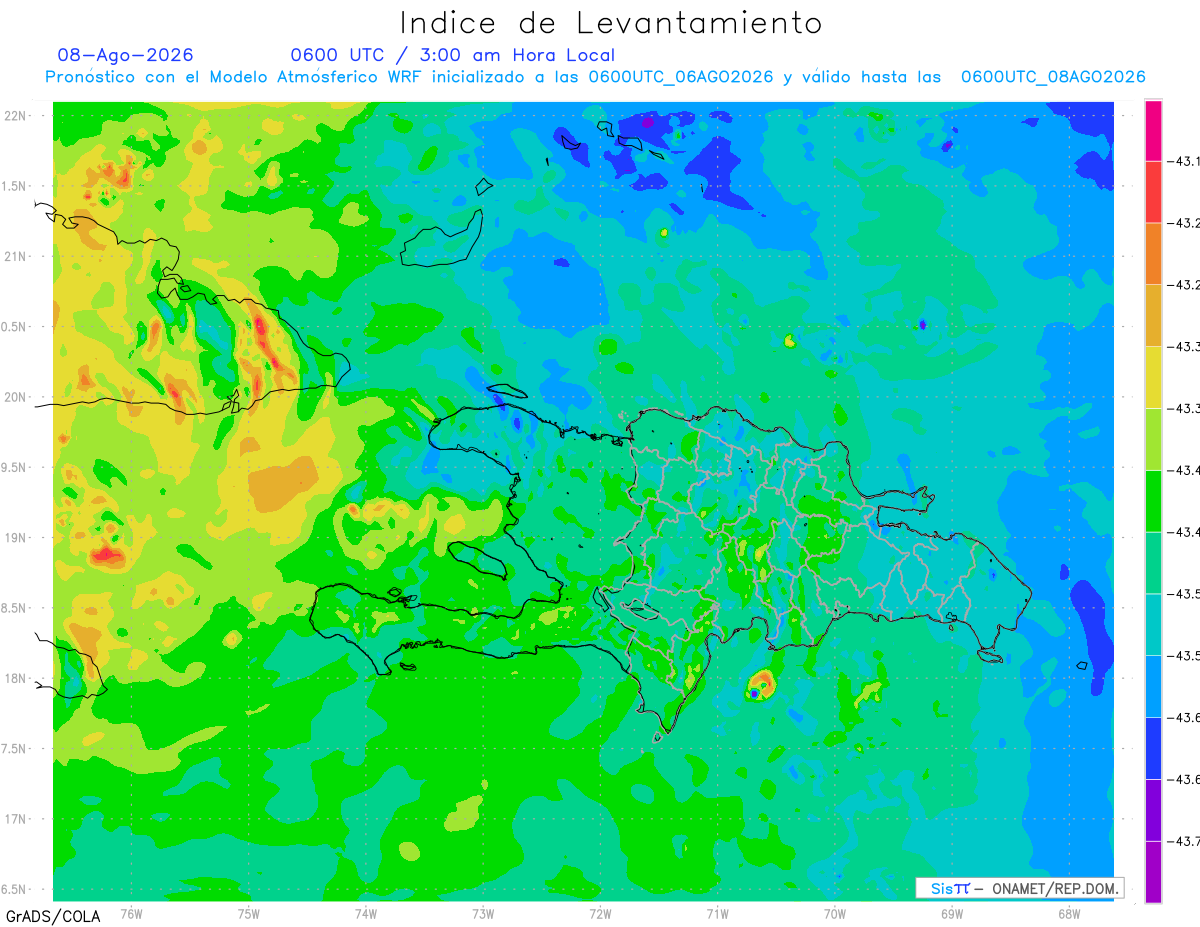Click the '9.5N' latitude label
Image resolution: width=1200 pixels, height=927 pixels.
(x=16, y=467)
